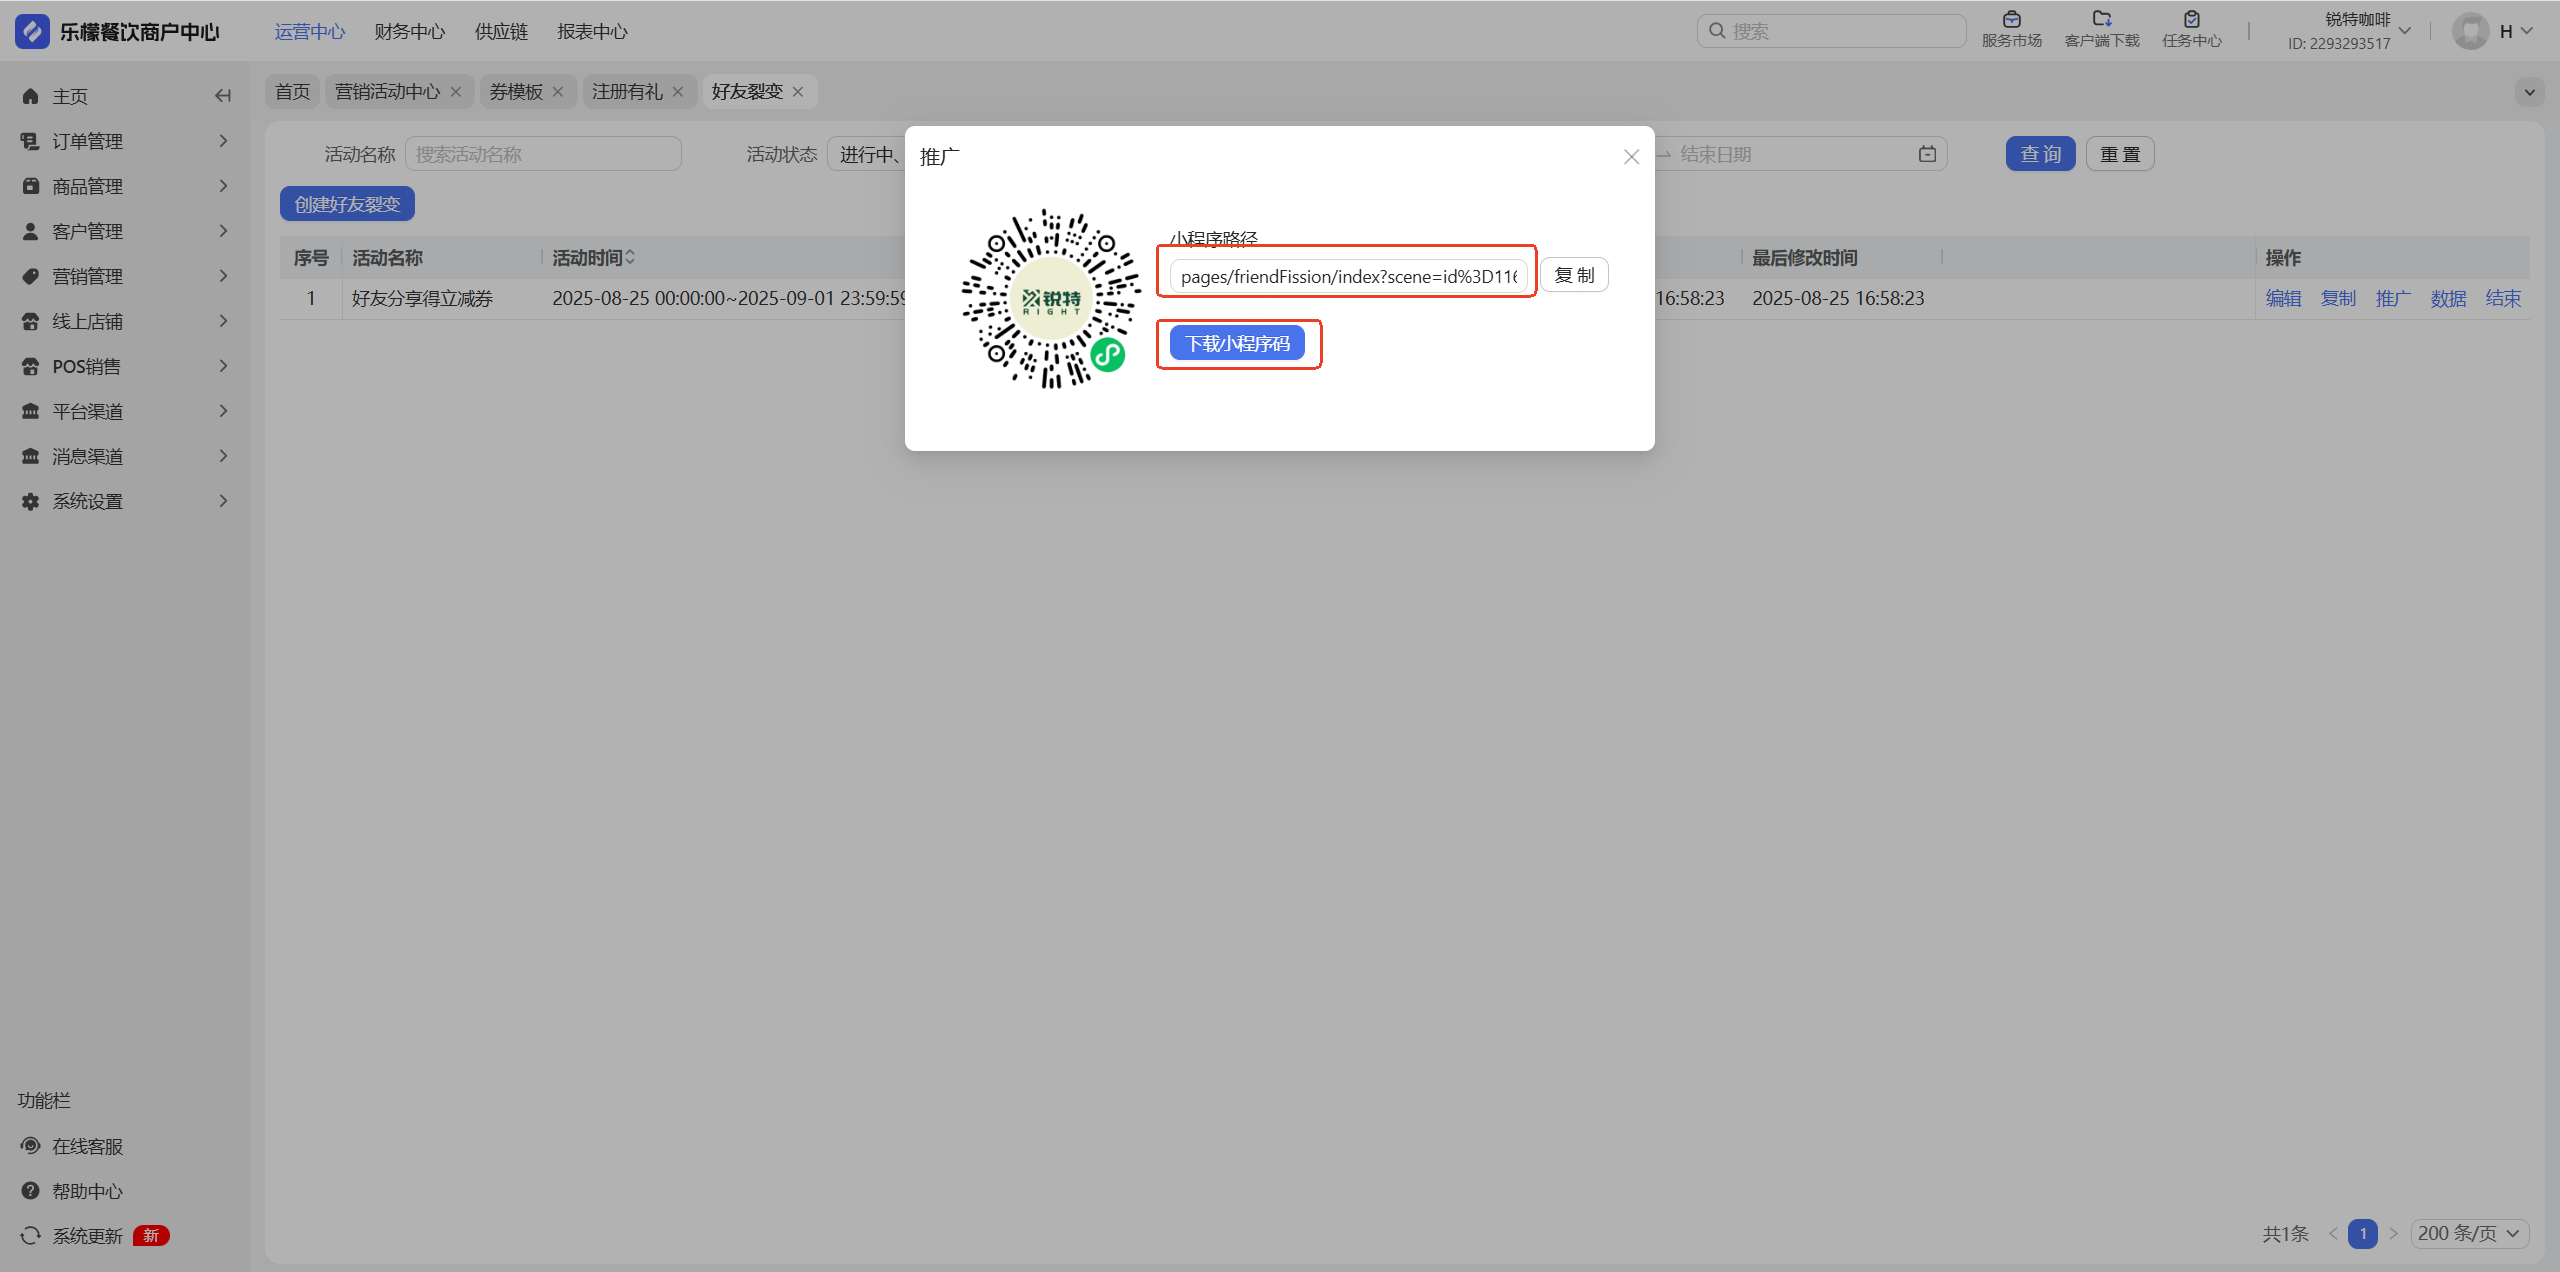
Task: Click the calendar icon in date field
Action: [1927, 154]
